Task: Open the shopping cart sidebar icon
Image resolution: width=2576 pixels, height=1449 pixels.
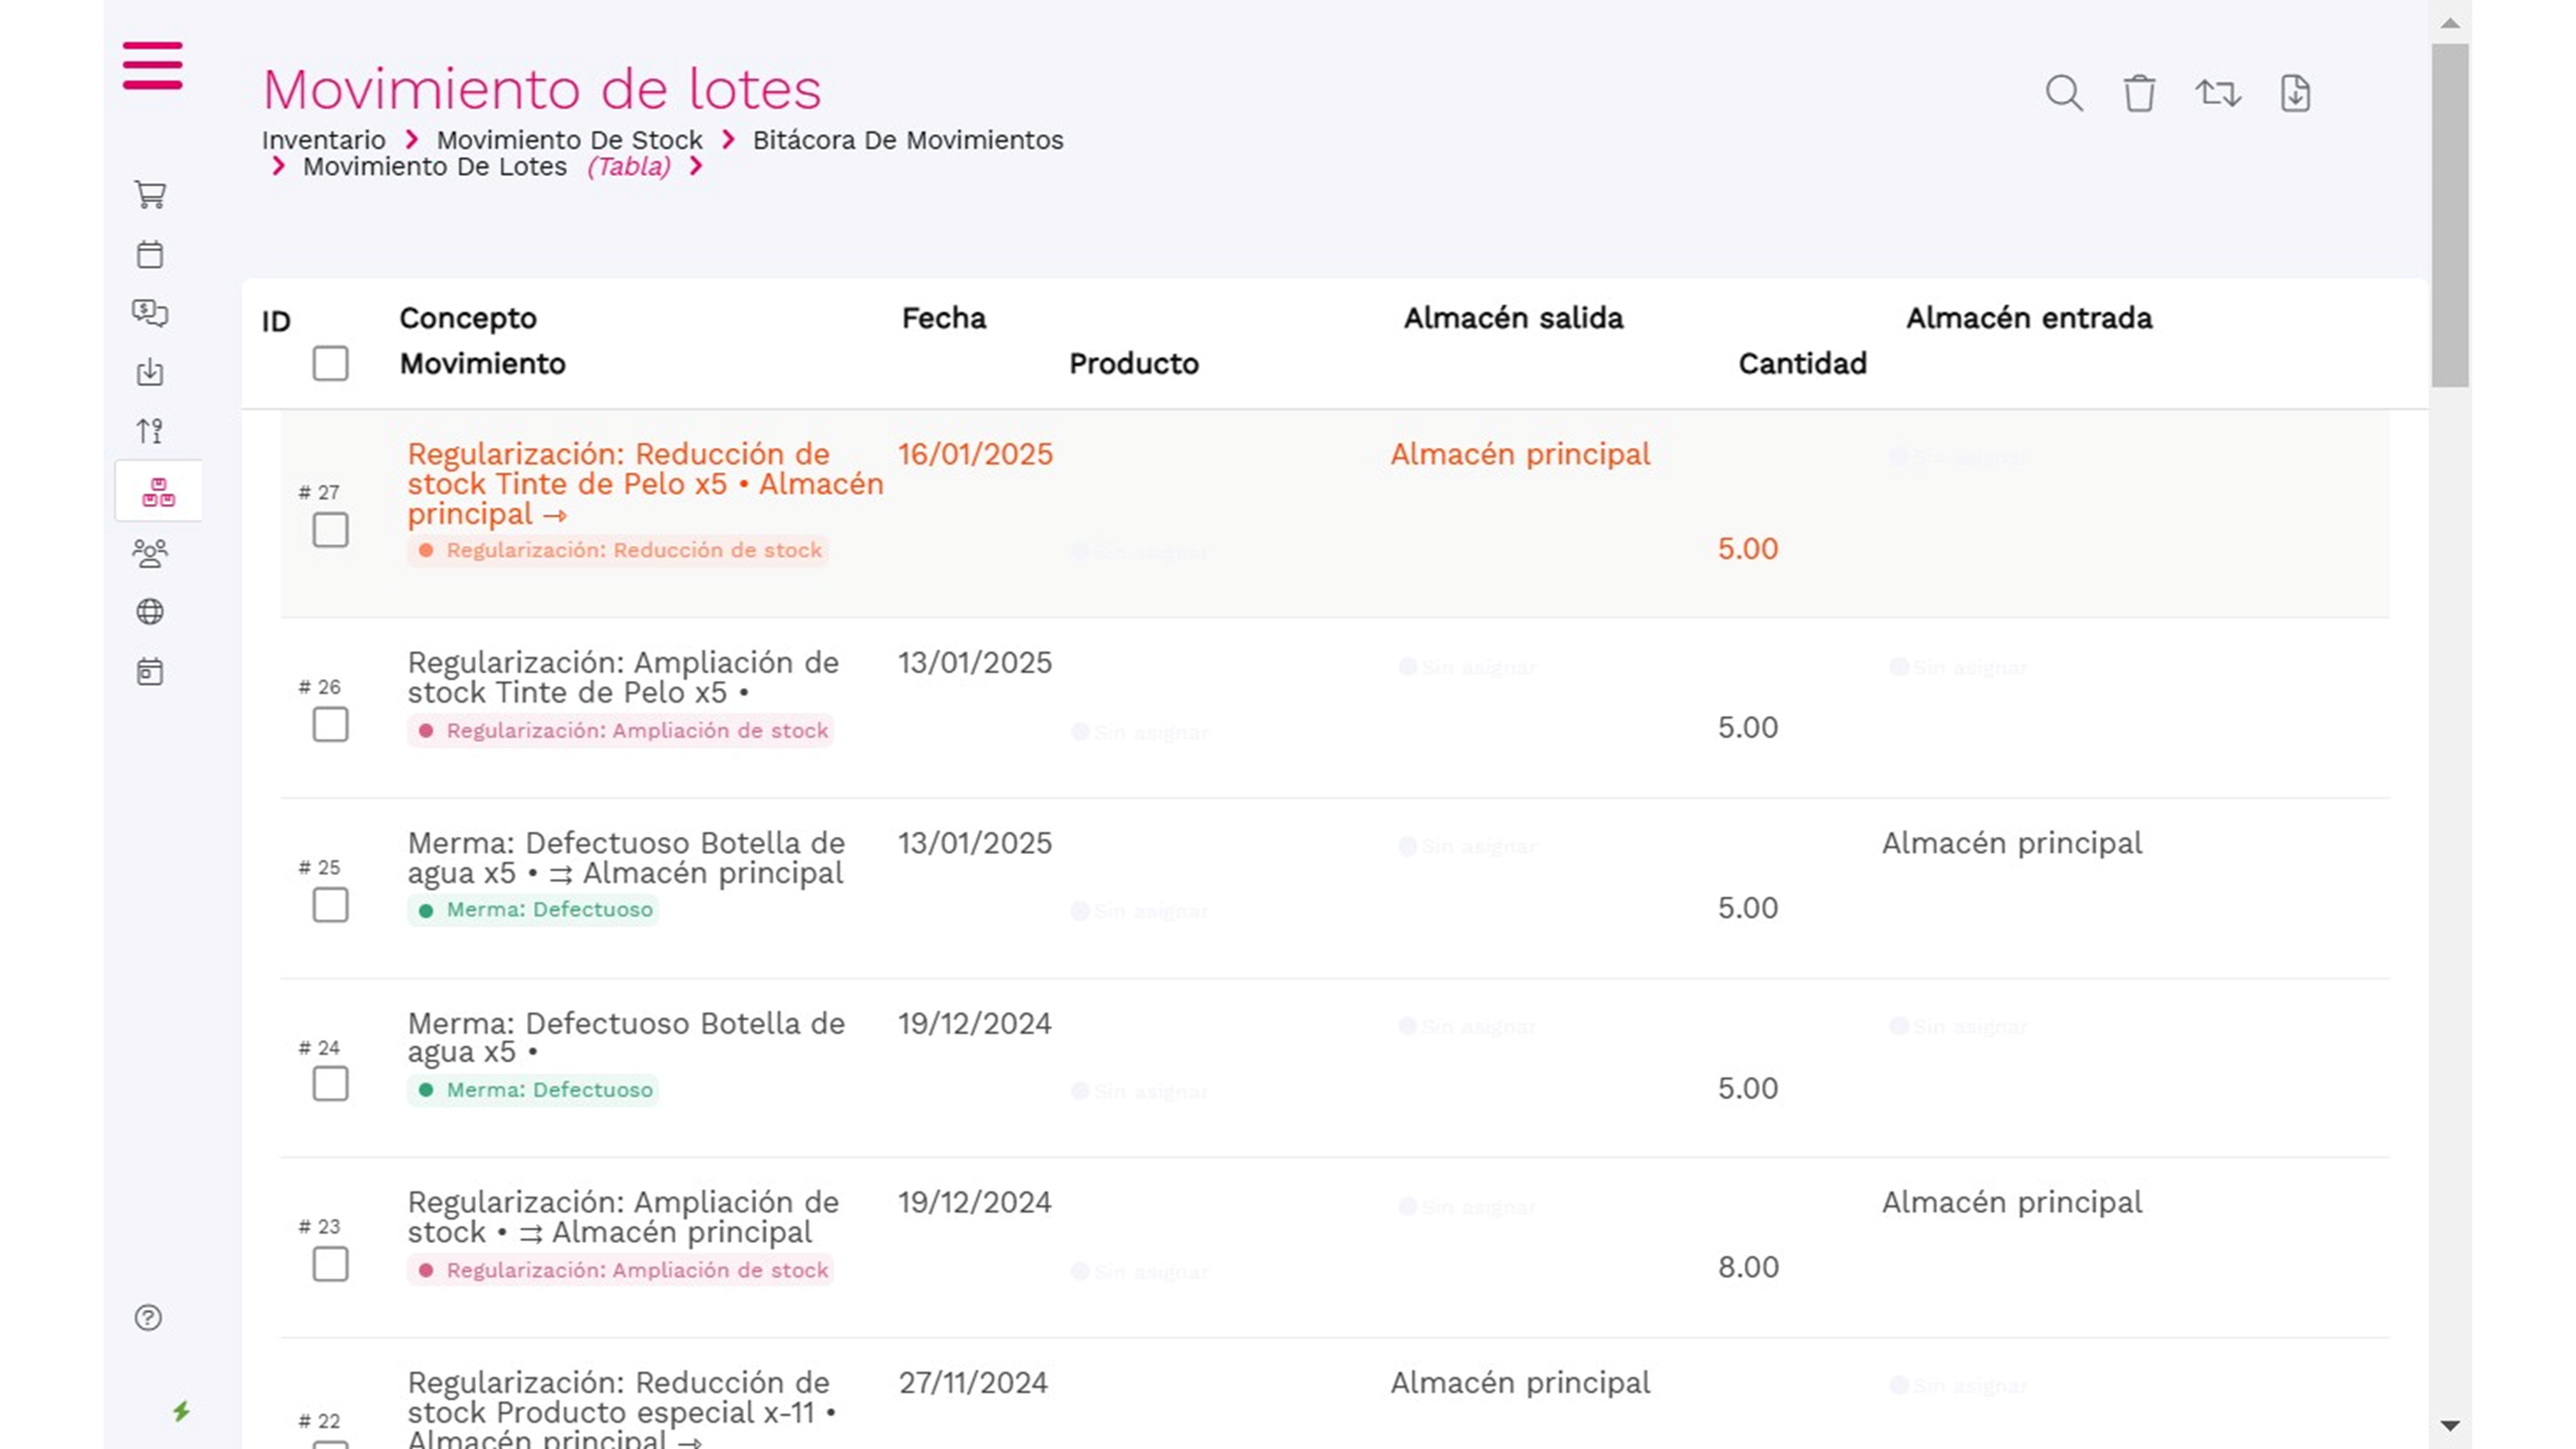Action: 150,194
